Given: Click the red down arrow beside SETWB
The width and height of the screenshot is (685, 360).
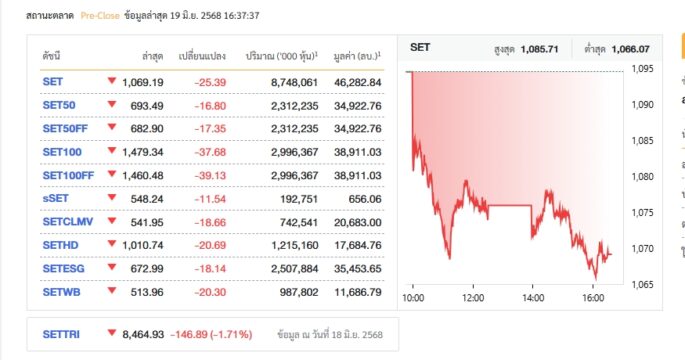Looking at the screenshot, I should point(112,290).
